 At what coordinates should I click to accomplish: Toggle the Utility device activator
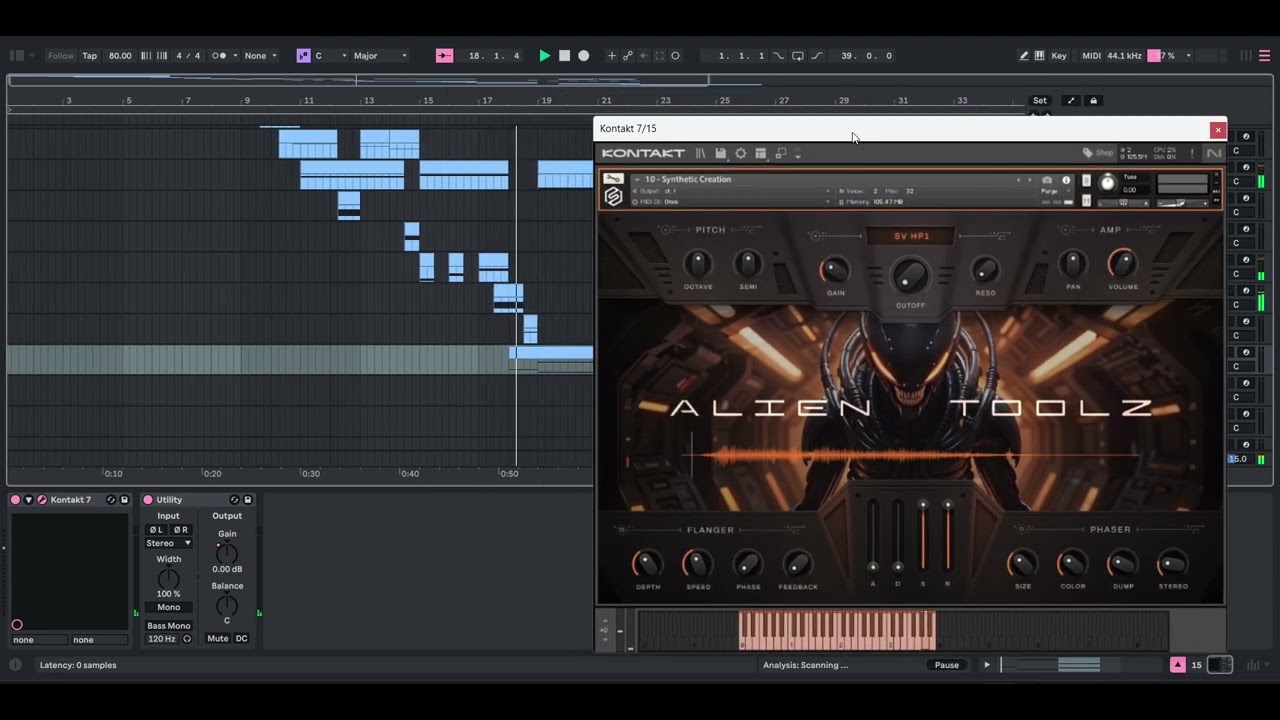pos(148,500)
